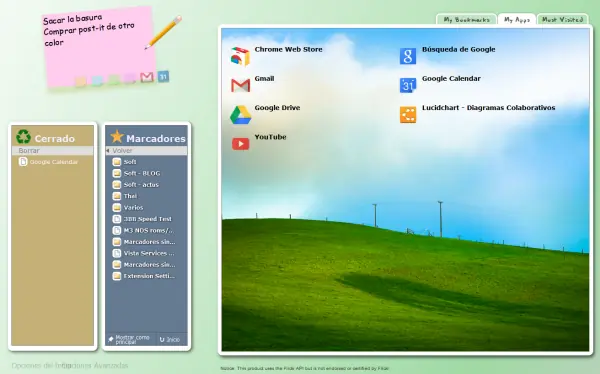Open the M3 NDS roms bookmark label
The width and height of the screenshot is (600, 374).
point(148,230)
